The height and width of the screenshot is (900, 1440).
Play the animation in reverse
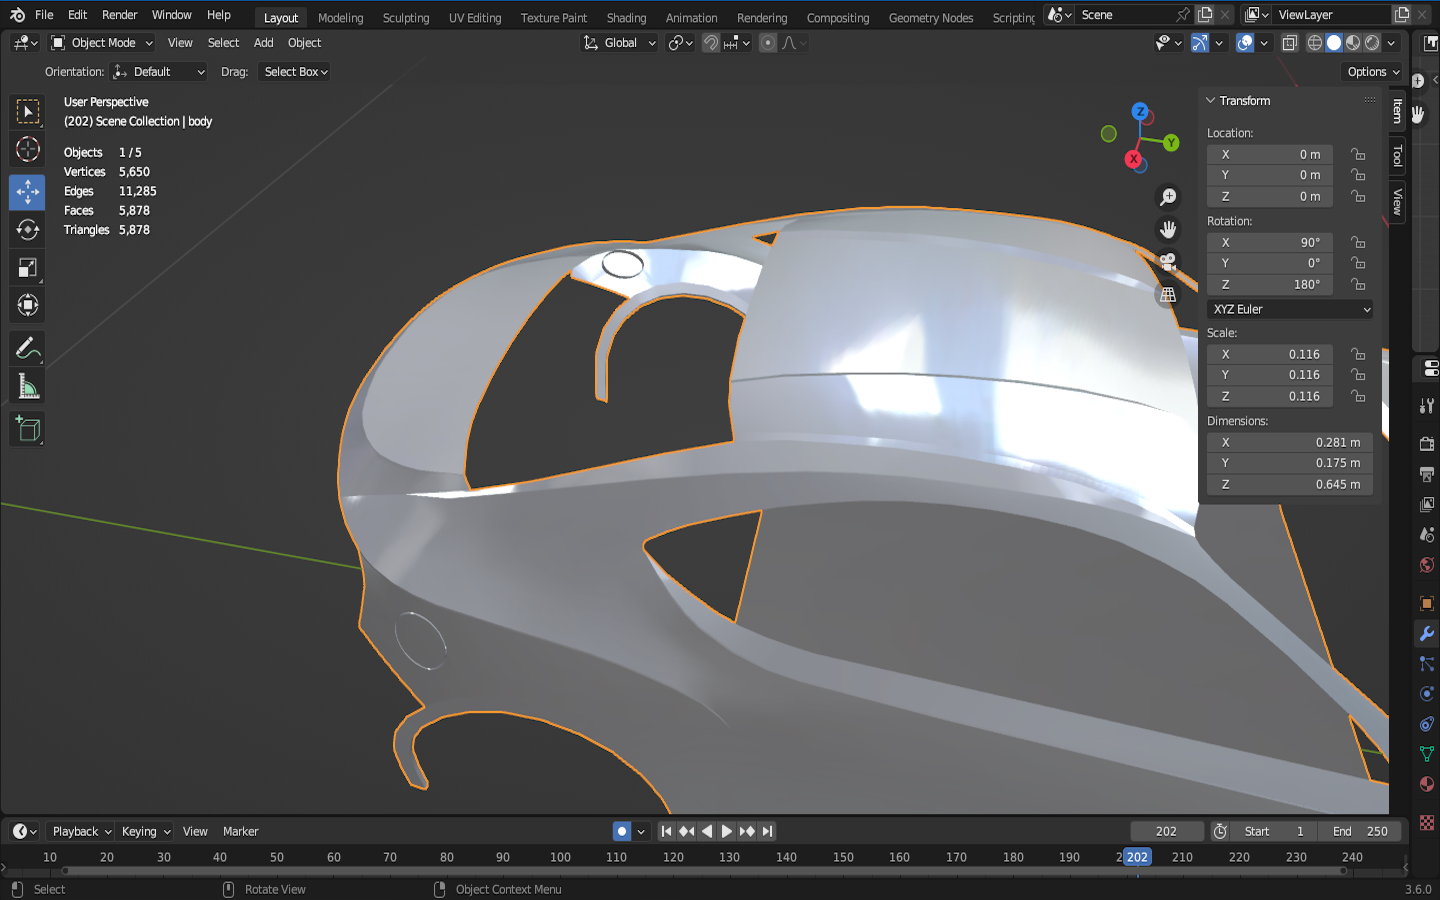(707, 831)
